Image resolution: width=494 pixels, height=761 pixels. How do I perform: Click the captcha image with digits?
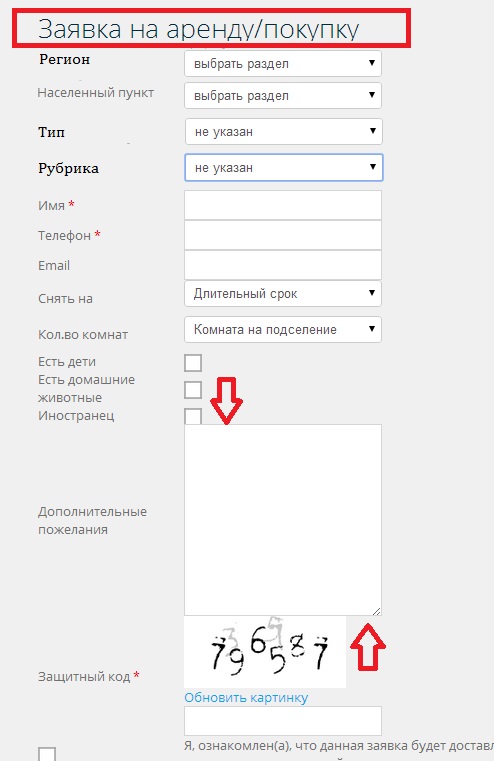[x=265, y=652]
